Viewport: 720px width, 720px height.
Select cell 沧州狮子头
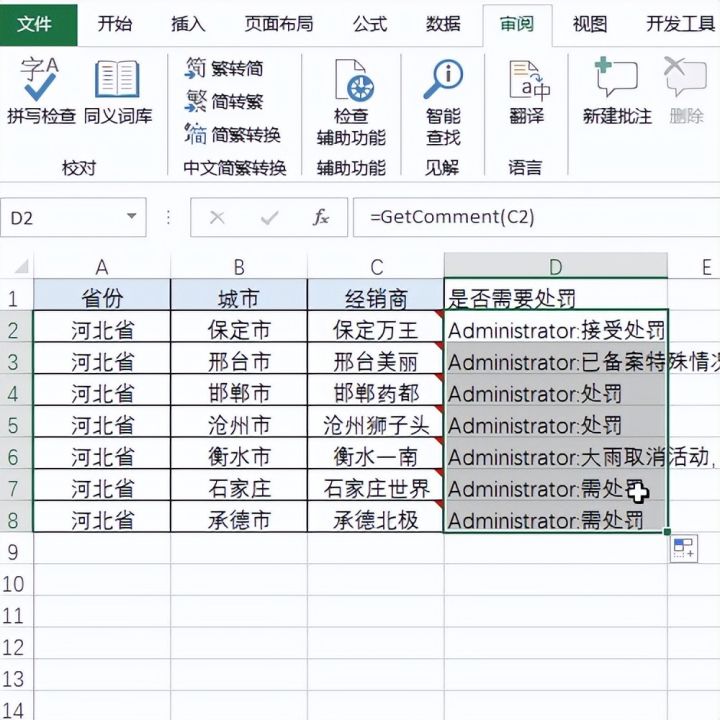click(x=376, y=422)
